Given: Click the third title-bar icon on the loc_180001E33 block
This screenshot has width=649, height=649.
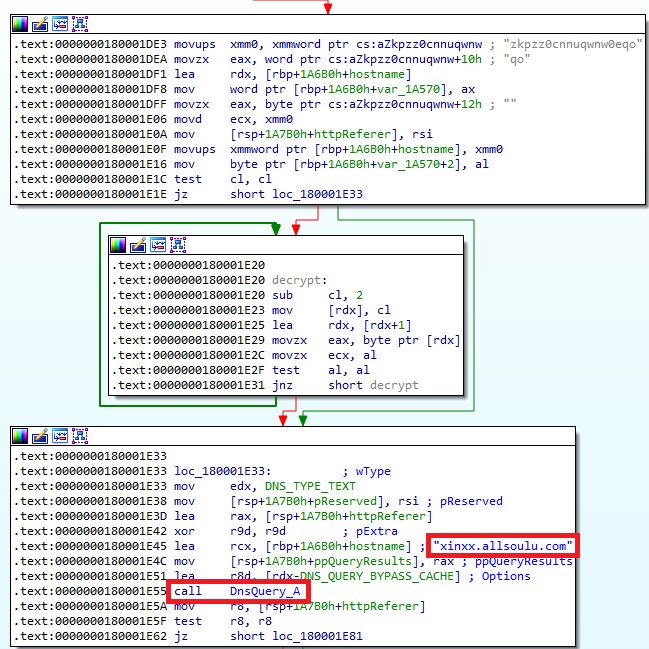Looking at the screenshot, I should (60, 436).
